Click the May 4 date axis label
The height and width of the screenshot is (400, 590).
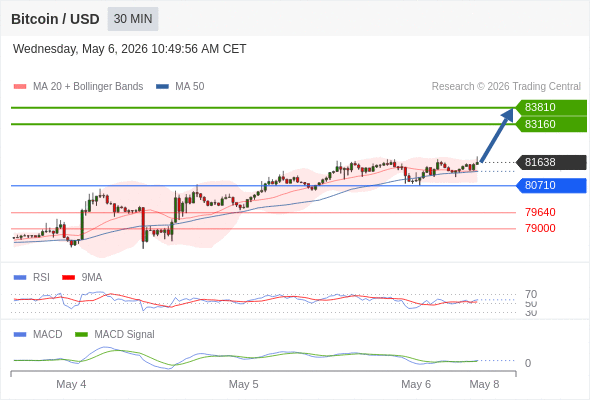[x=71, y=384]
